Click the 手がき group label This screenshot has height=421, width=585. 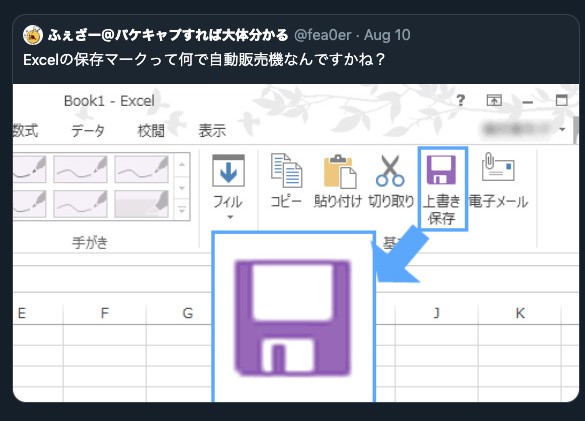pyautogui.click(x=90, y=243)
